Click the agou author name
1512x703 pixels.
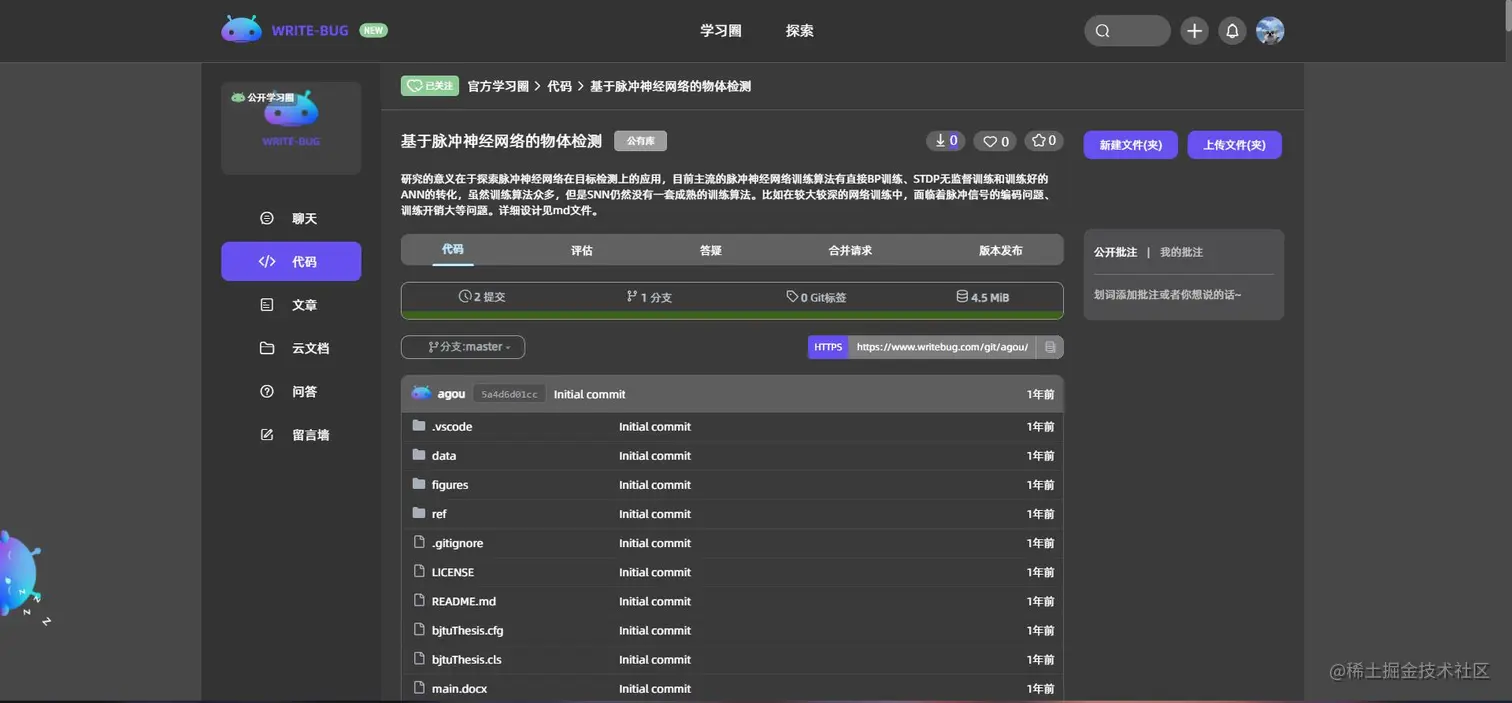(452, 394)
